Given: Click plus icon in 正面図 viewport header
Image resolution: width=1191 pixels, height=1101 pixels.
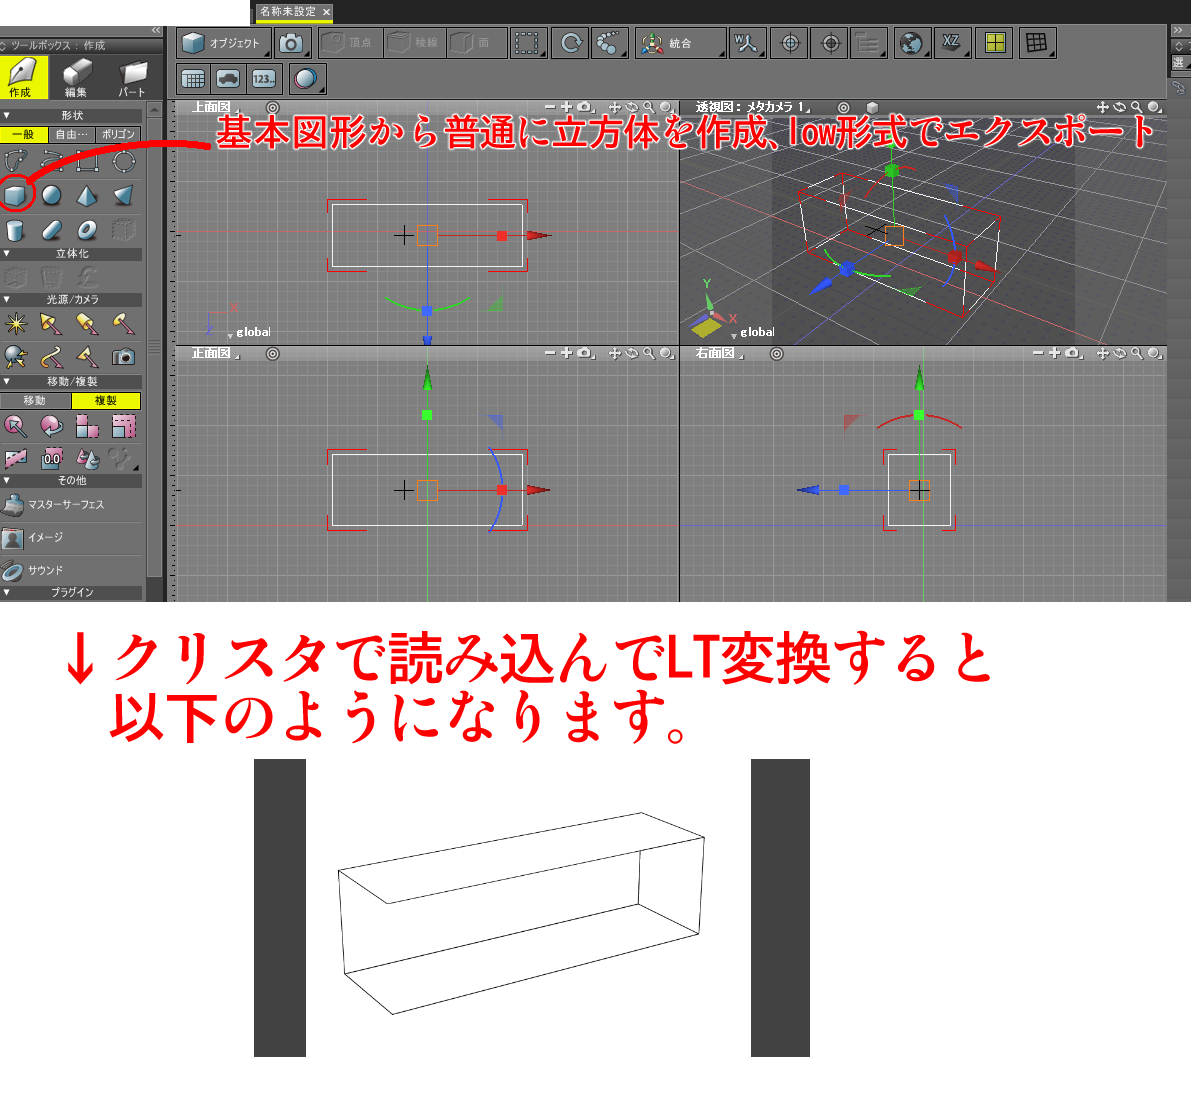Looking at the screenshot, I should (x=567, y=353).
